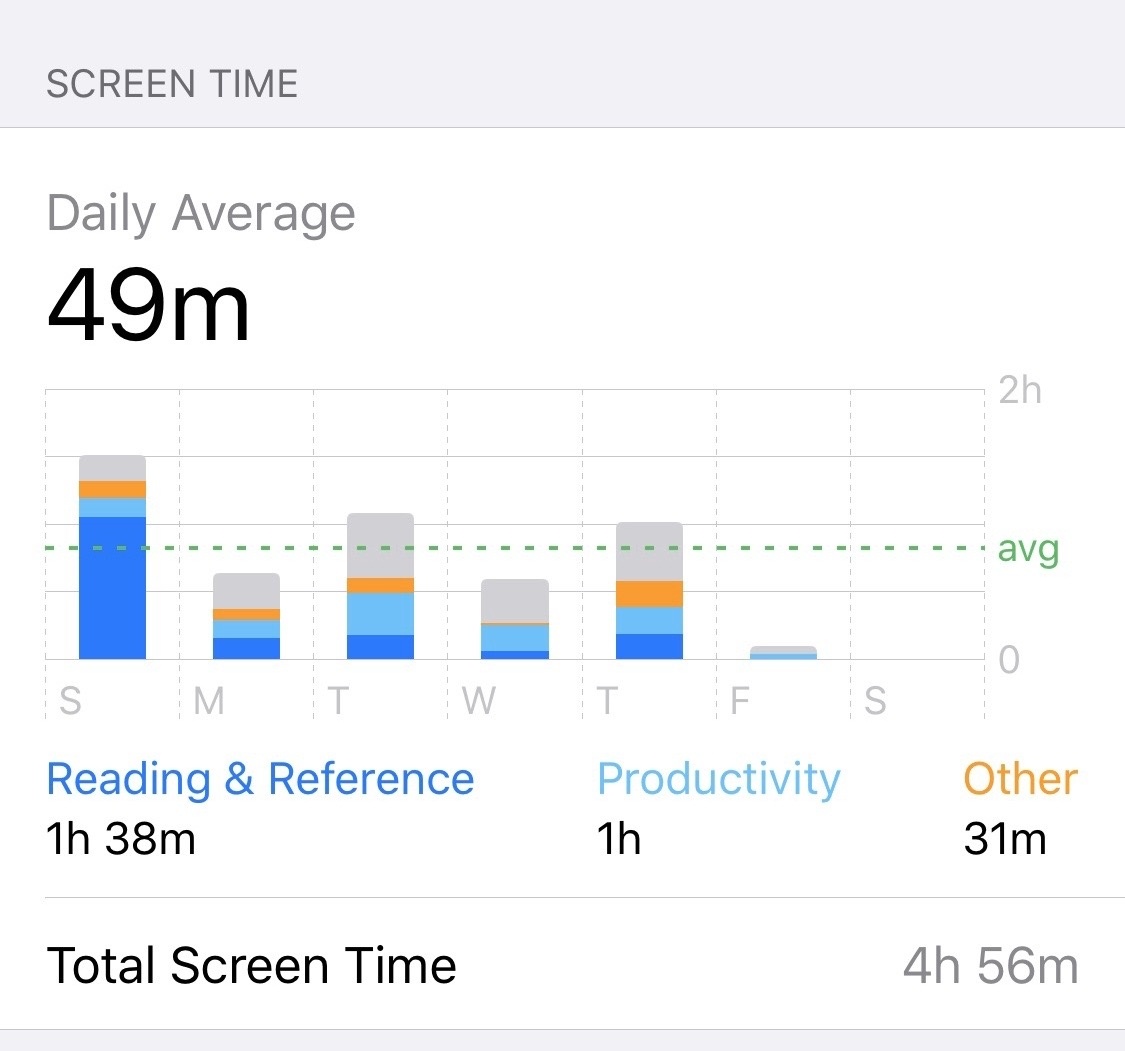Open Total Screen Time row
Viewport: 1125px width, 1051px height.
coord(562,963)
